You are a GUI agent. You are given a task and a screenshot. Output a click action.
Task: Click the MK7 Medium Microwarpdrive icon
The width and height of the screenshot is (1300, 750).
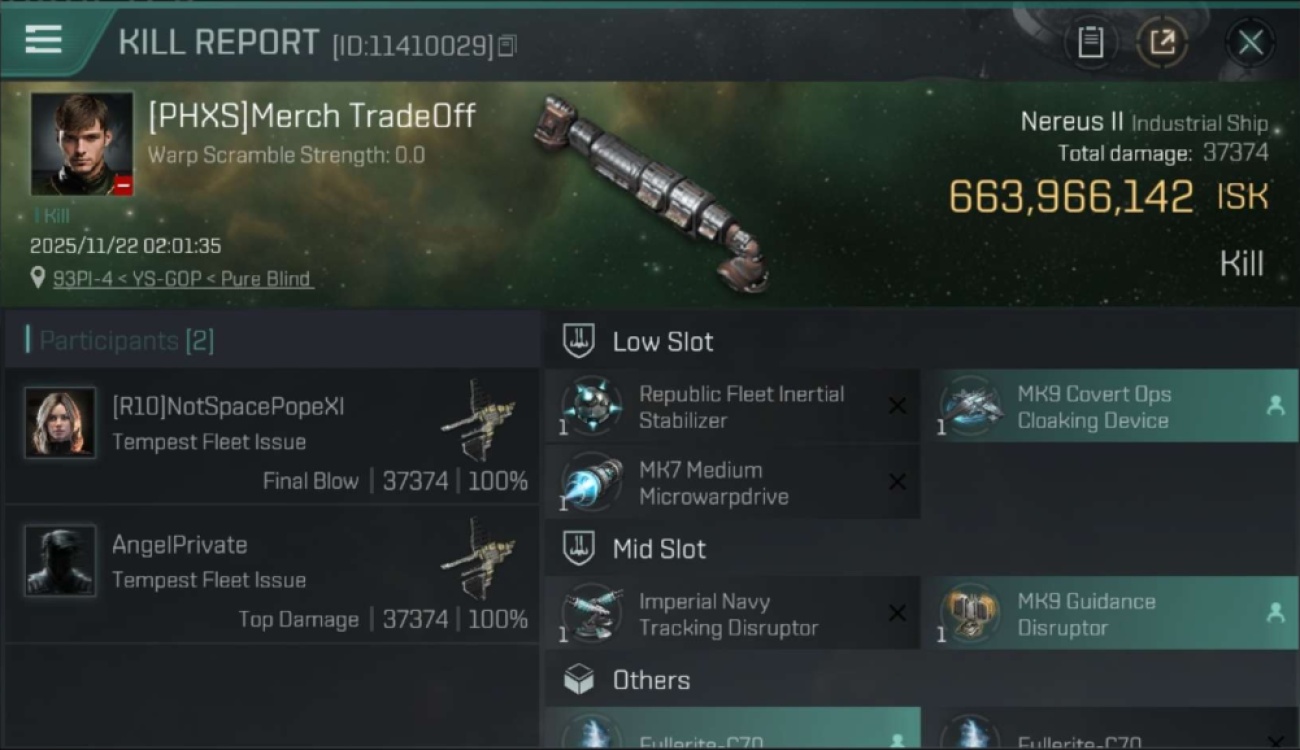tap(591, 482)
